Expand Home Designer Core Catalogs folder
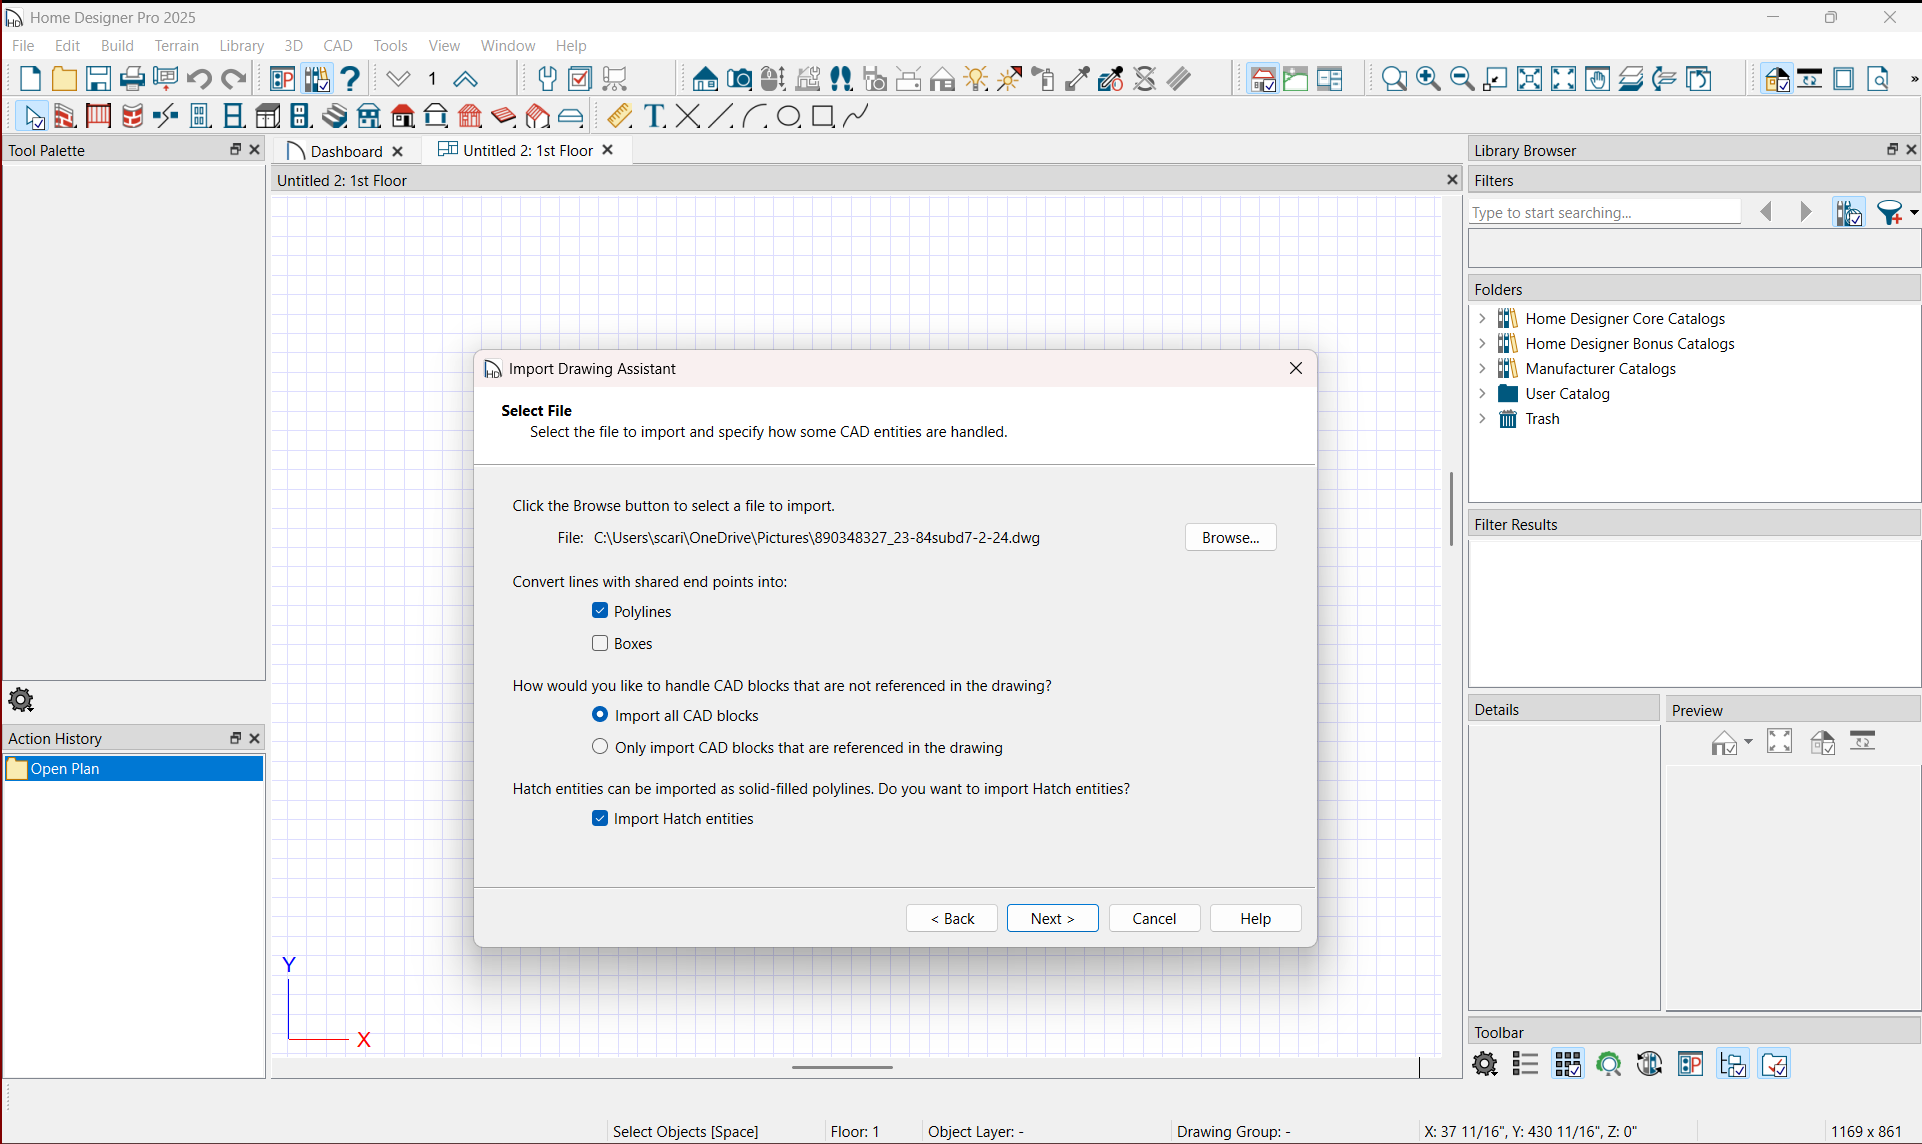The image size is (1922, 1144). pos(1482,318)
